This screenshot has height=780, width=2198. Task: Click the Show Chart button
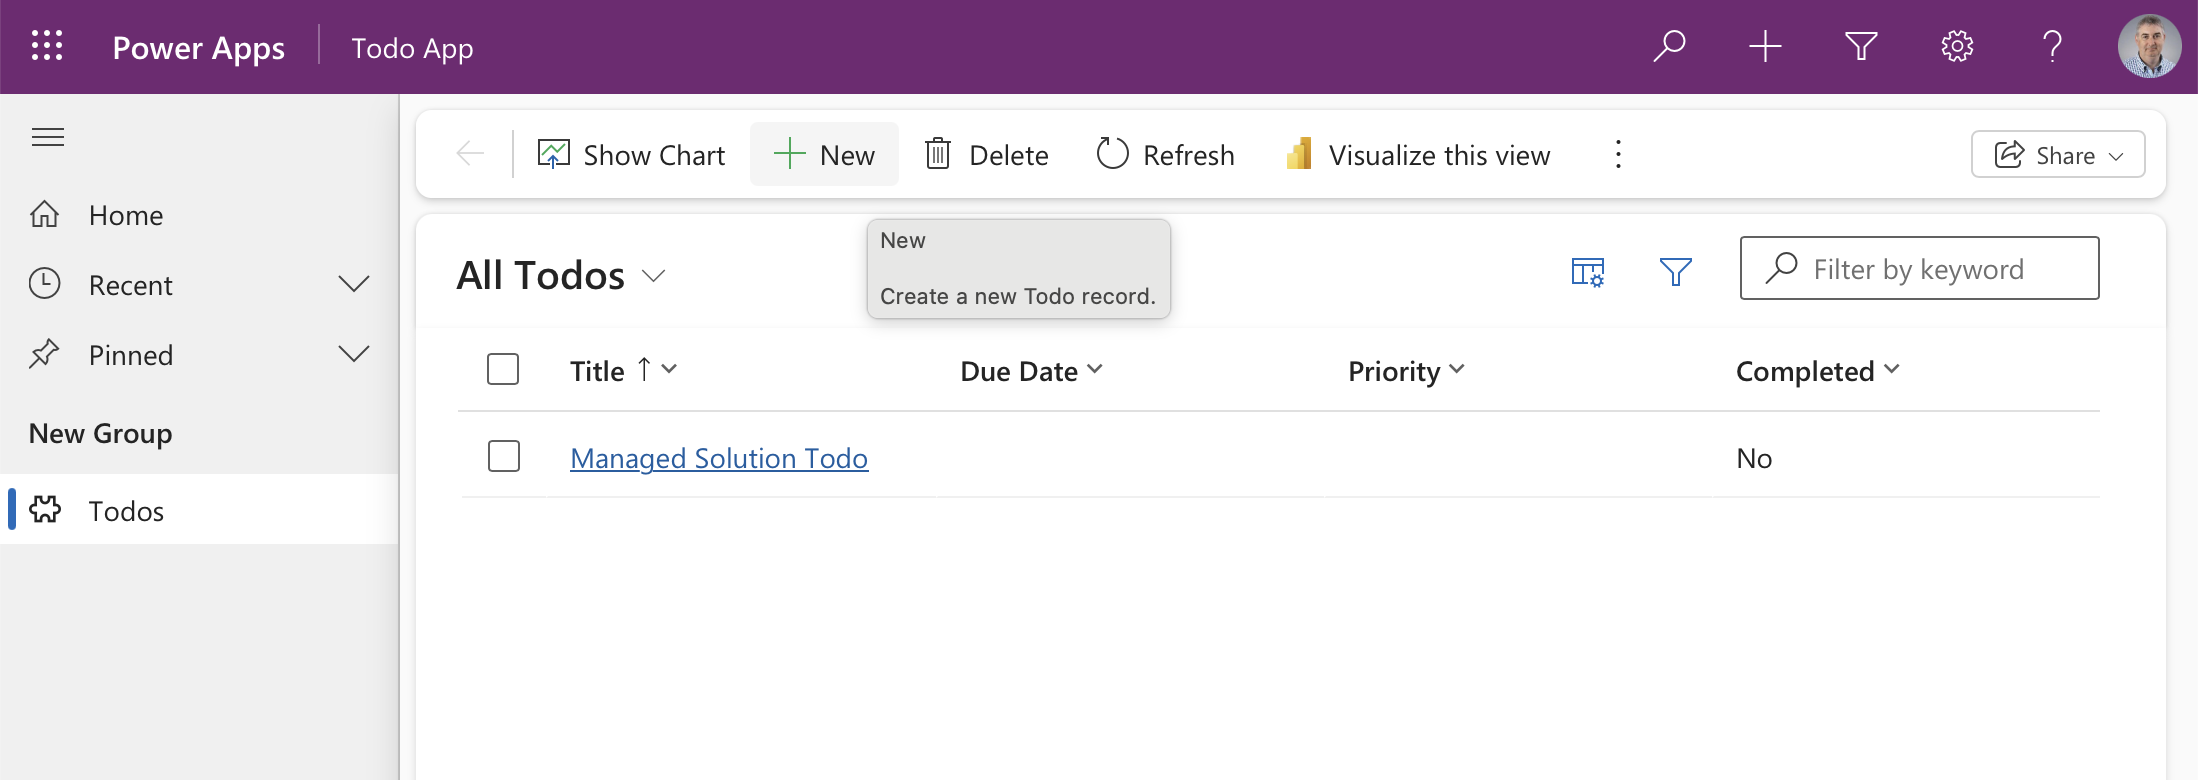coord(631,155)
